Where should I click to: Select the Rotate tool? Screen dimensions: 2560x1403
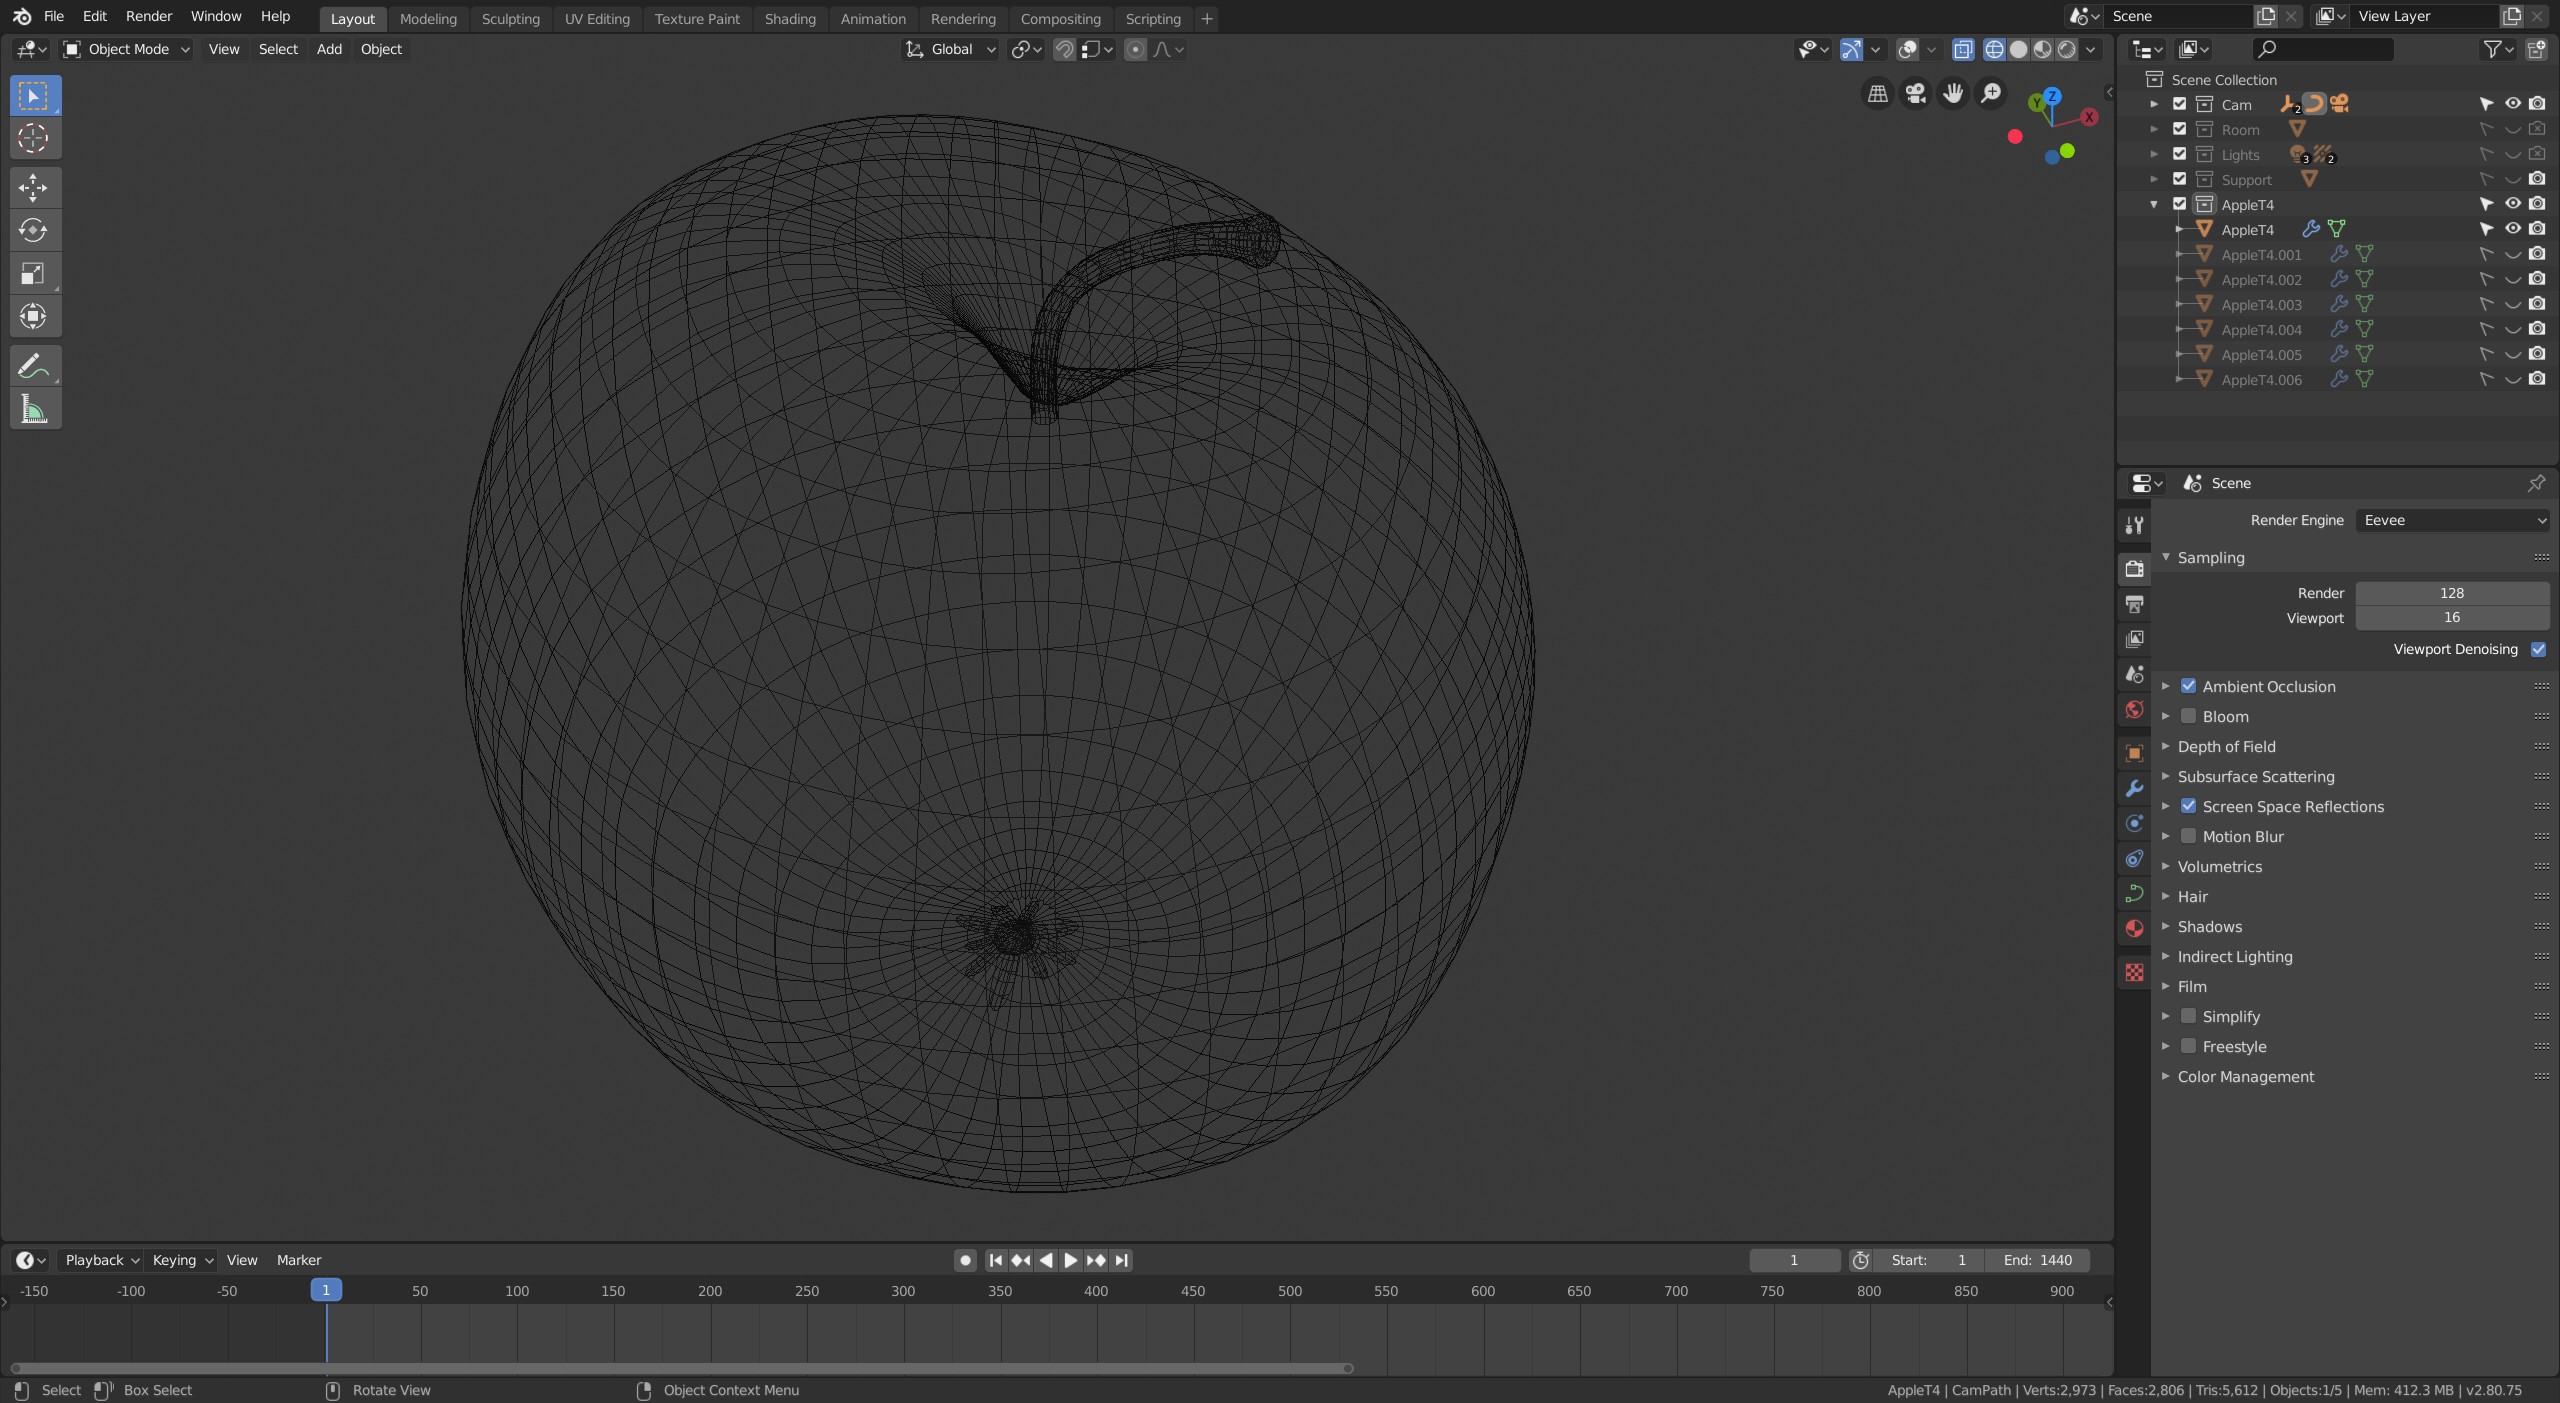tap(33, 230)
